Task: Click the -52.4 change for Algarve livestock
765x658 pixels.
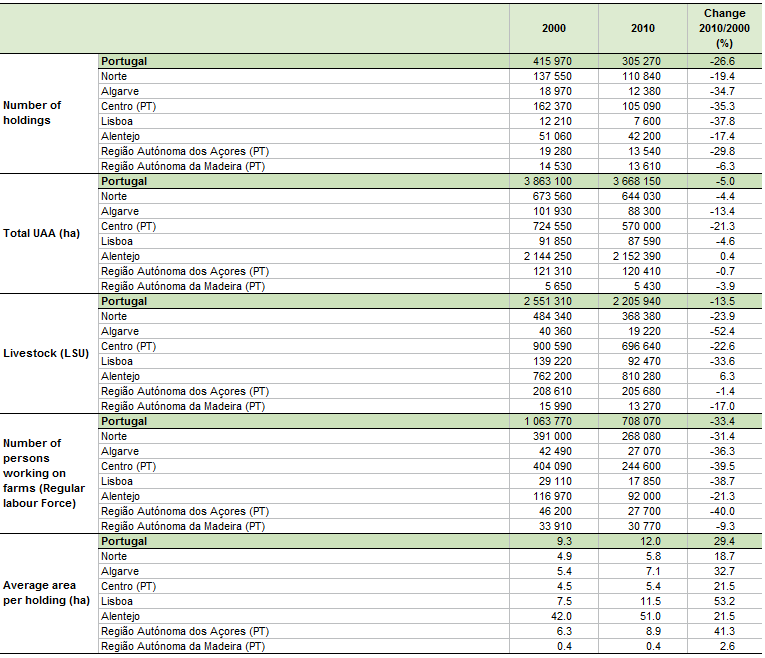Action: [x=722, y=332]
